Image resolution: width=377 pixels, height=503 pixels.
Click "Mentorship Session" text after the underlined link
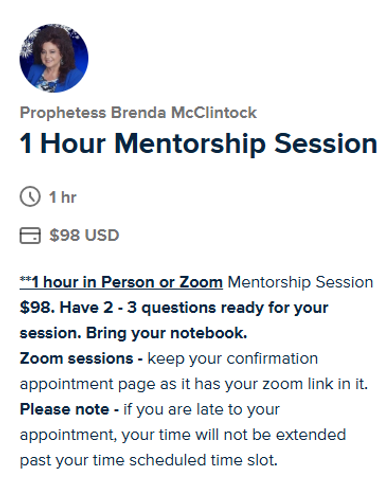click(x=300, y=282)
